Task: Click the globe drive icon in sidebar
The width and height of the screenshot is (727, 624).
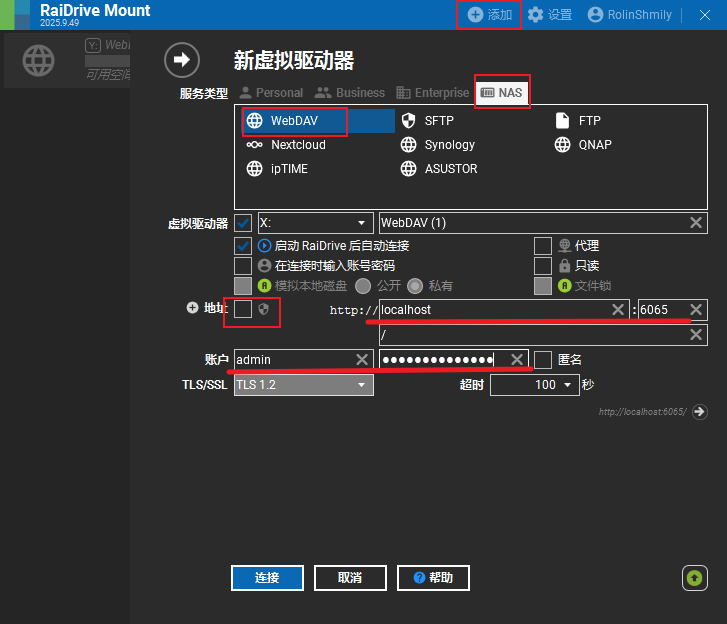Action: (x=38, y=60)
